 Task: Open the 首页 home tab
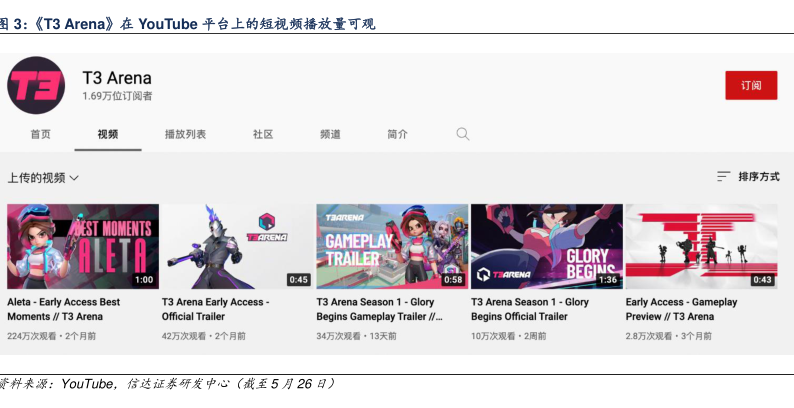click(x=40, y=134)
